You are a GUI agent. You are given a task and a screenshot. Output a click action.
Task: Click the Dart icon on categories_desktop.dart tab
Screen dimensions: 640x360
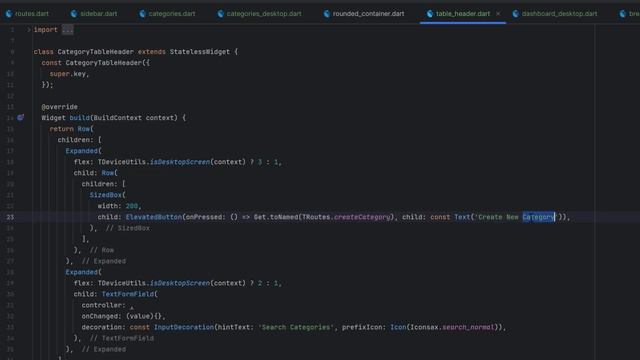[221, 13]
